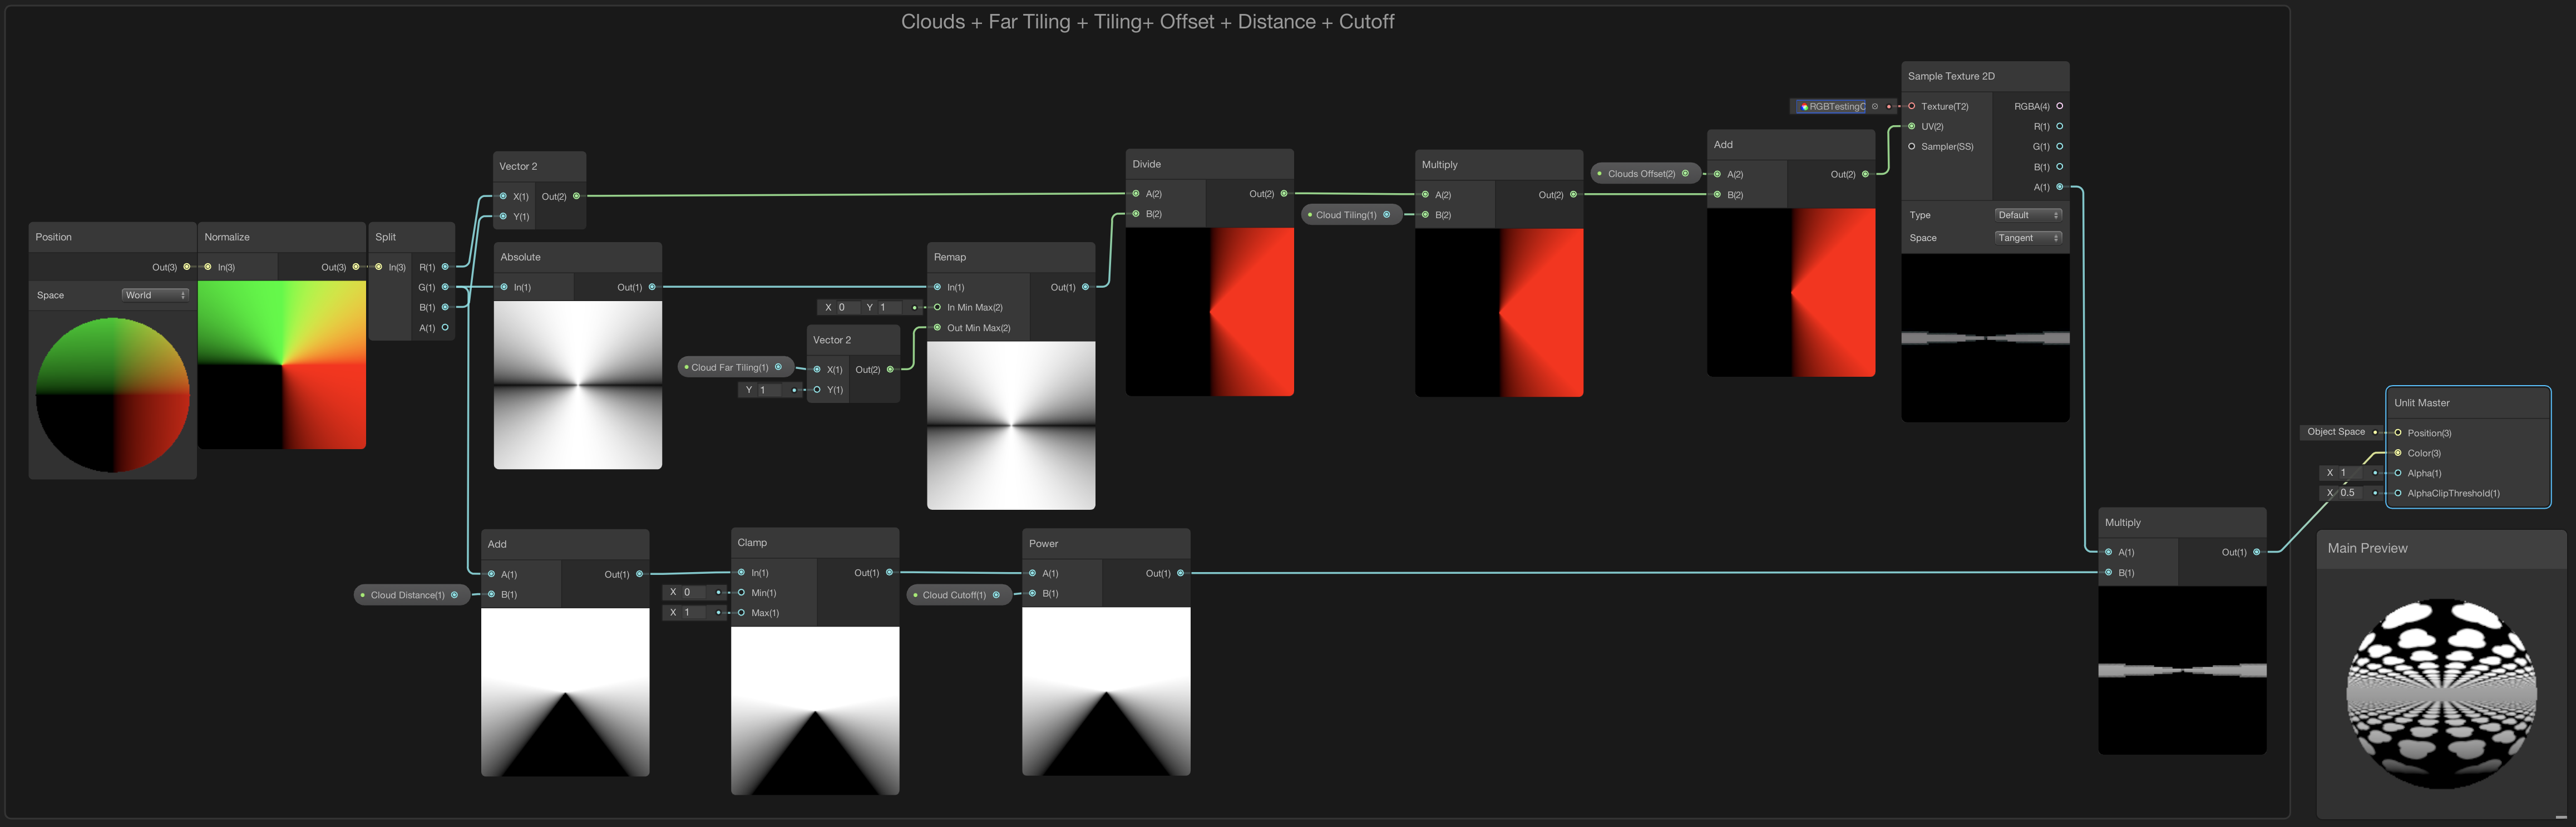Click the Out(2) output port of the Divide node
2576x827 pixels.
[1285, 194]
